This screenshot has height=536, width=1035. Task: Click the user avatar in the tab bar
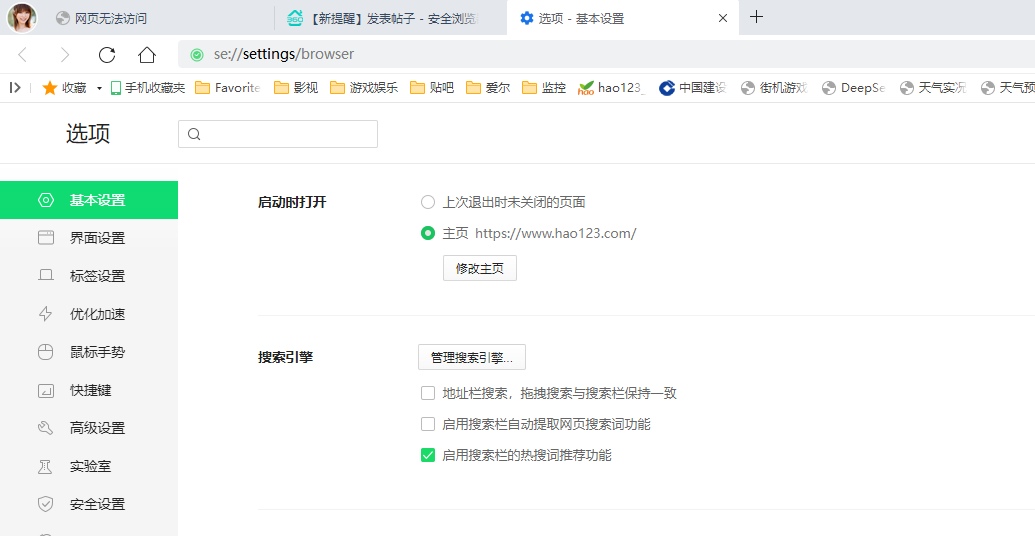tap(22, 17)
